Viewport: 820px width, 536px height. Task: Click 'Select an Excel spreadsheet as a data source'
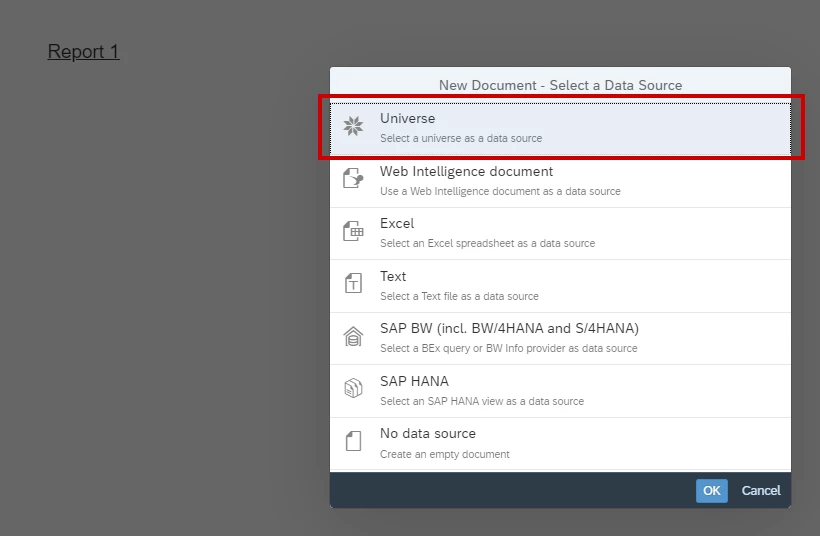[487, 243]
